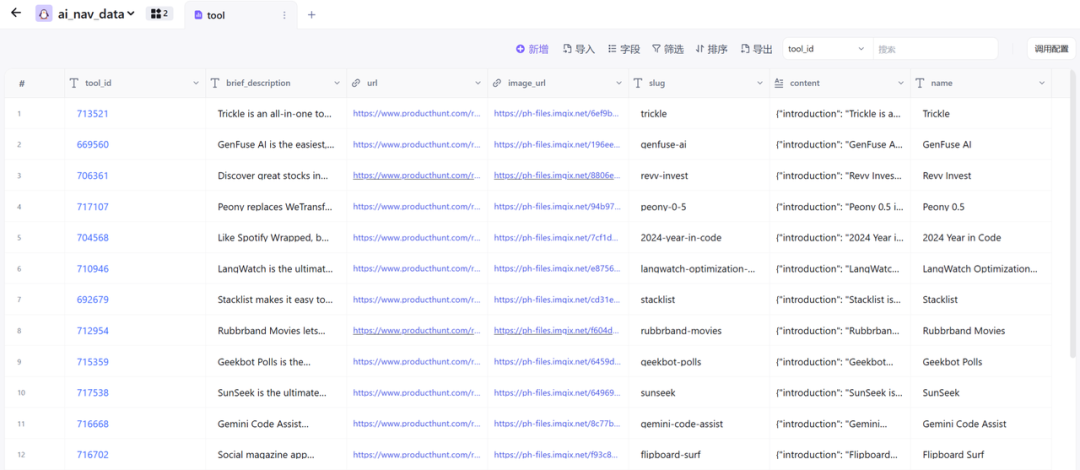Viewport: 1080px width, 470px height.
Task: Click the link icon of url column
Action: [x=356, y=83]
